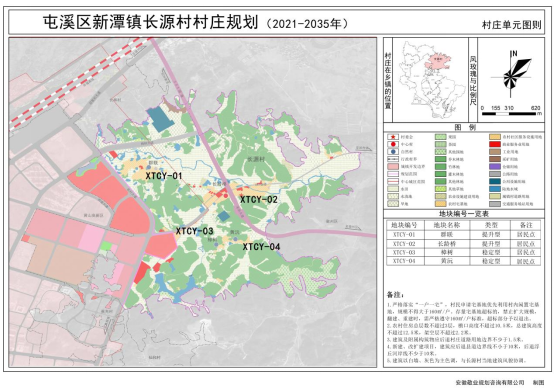Click the red line central urban area legend symbol
This screenshot has width=554, height=392.
pos(393,182)
